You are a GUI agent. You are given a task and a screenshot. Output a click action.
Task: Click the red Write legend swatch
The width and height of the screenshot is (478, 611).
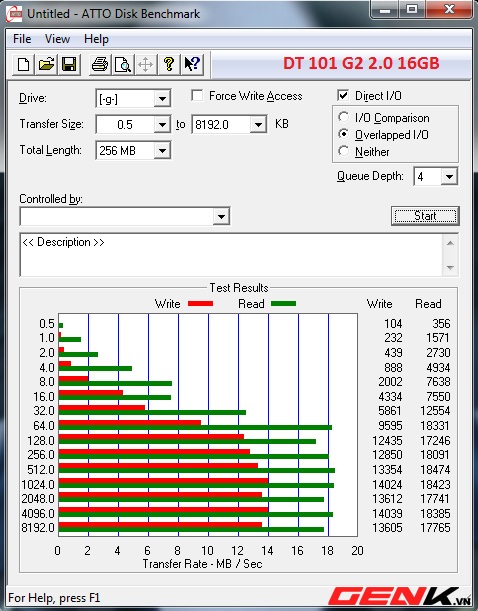tap(200, 304)
